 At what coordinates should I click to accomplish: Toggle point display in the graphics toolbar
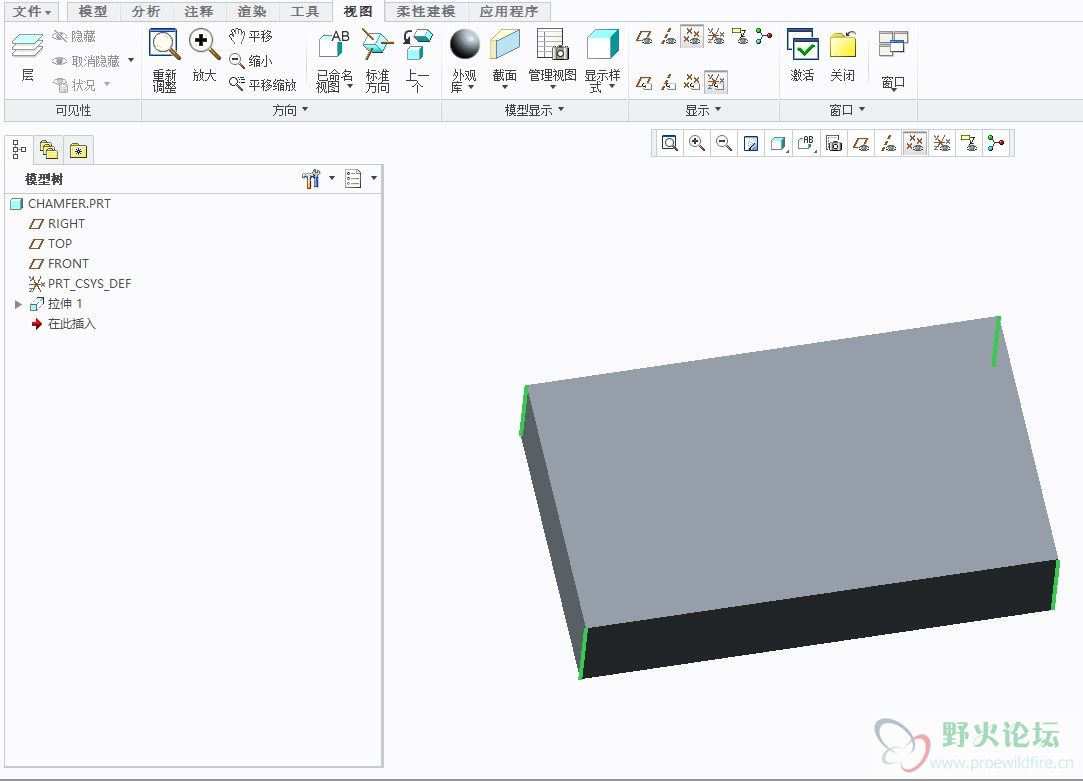pyautogui.click(x=914, y=144)
